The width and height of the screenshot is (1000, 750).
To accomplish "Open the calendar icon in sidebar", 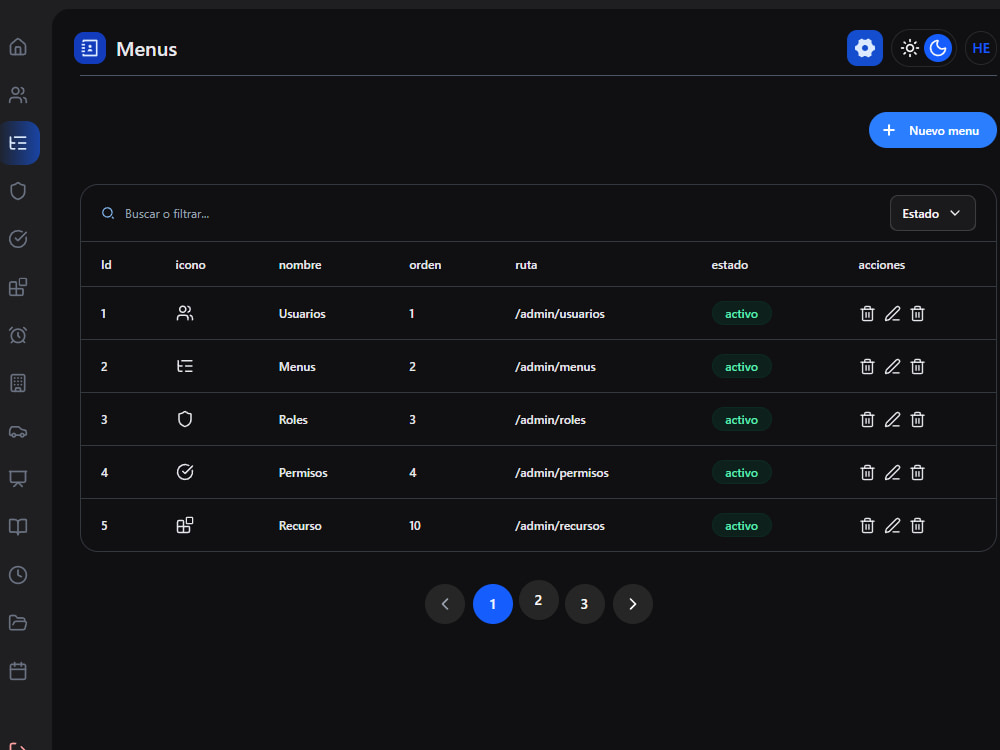I will (18, 671).
